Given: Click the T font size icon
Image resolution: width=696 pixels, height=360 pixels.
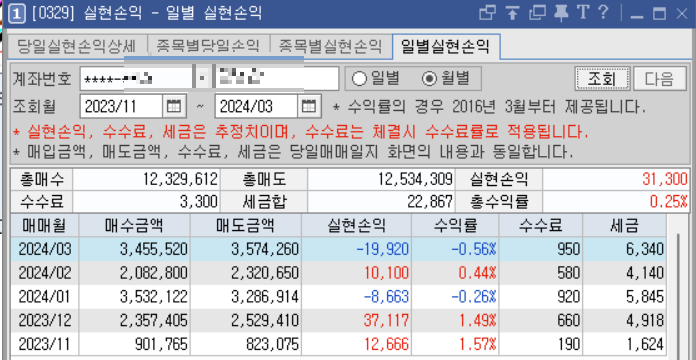Looking at the screenshot, I should (x=583, y=13).
